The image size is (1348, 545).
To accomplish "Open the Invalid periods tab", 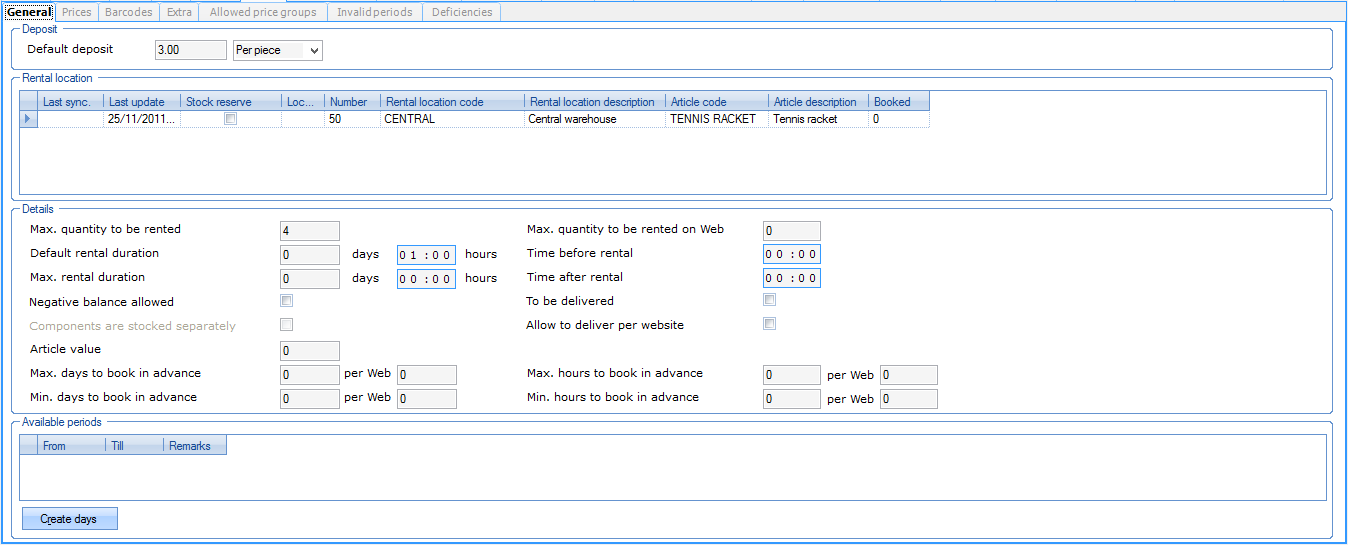I will pyautogui.click(x=374, y=12).
